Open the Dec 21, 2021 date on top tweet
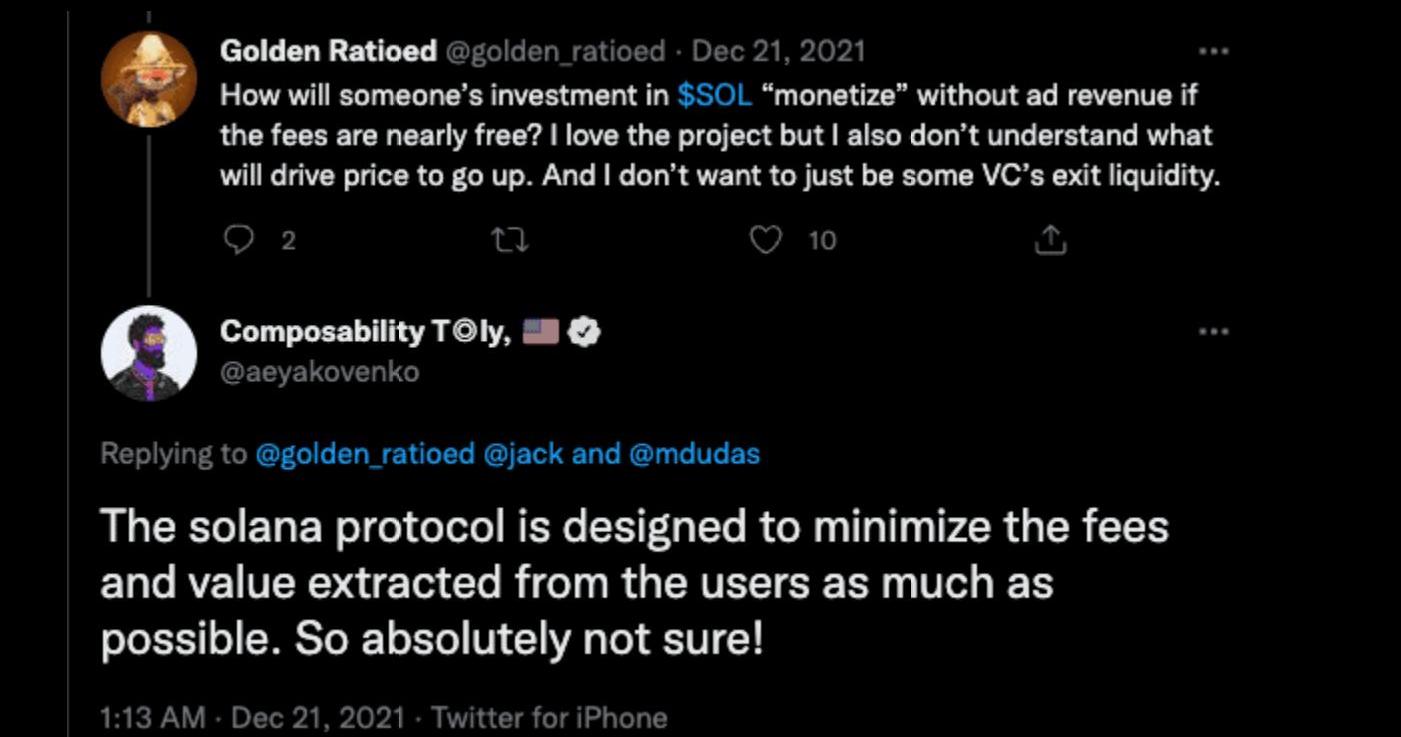The width and height of the screenshot is (1401, 737). (x=779, y=51)
